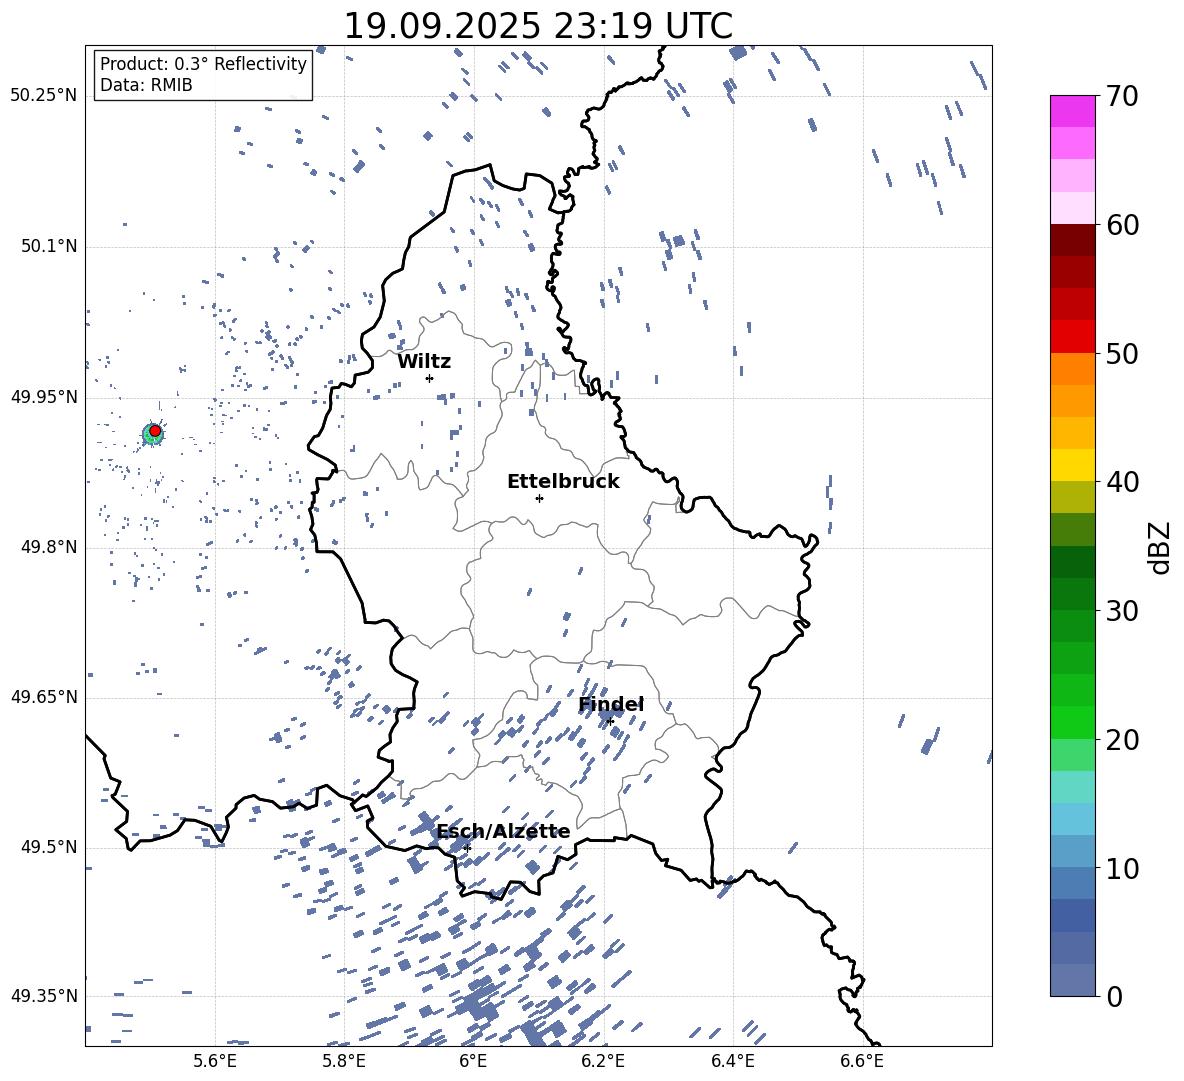Click the colorbar tick value 50
This screenshot has width=1184, height=1081.
pyautogui.click(x=1122, y=353)
